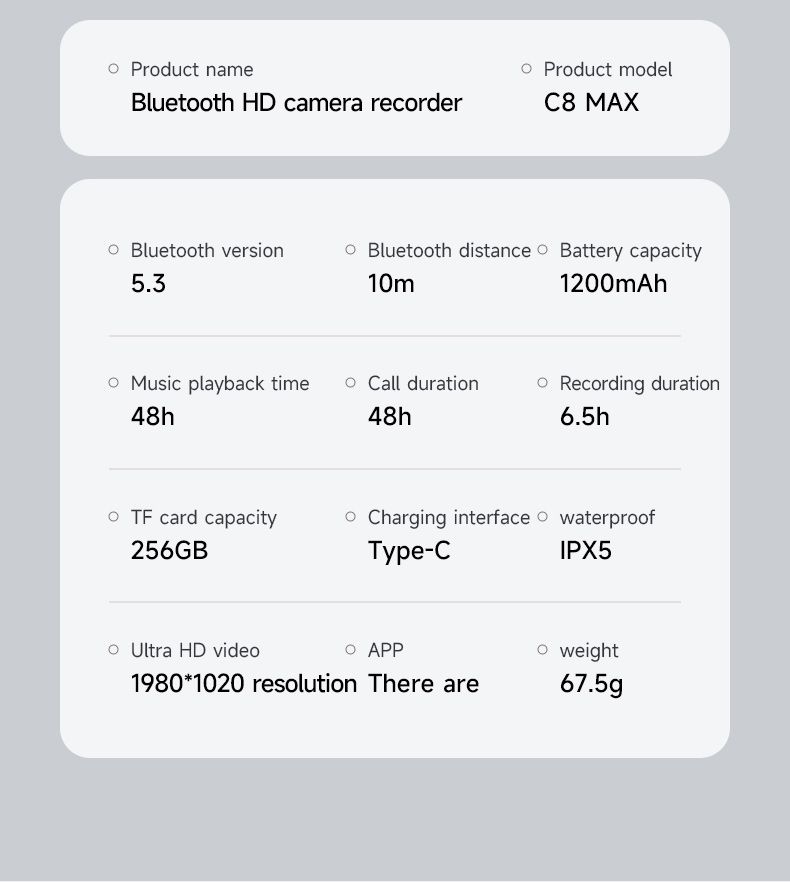This screenshot has height=882, width=790.
Task: Click the Type-C charging interface value
Action: 409,551
